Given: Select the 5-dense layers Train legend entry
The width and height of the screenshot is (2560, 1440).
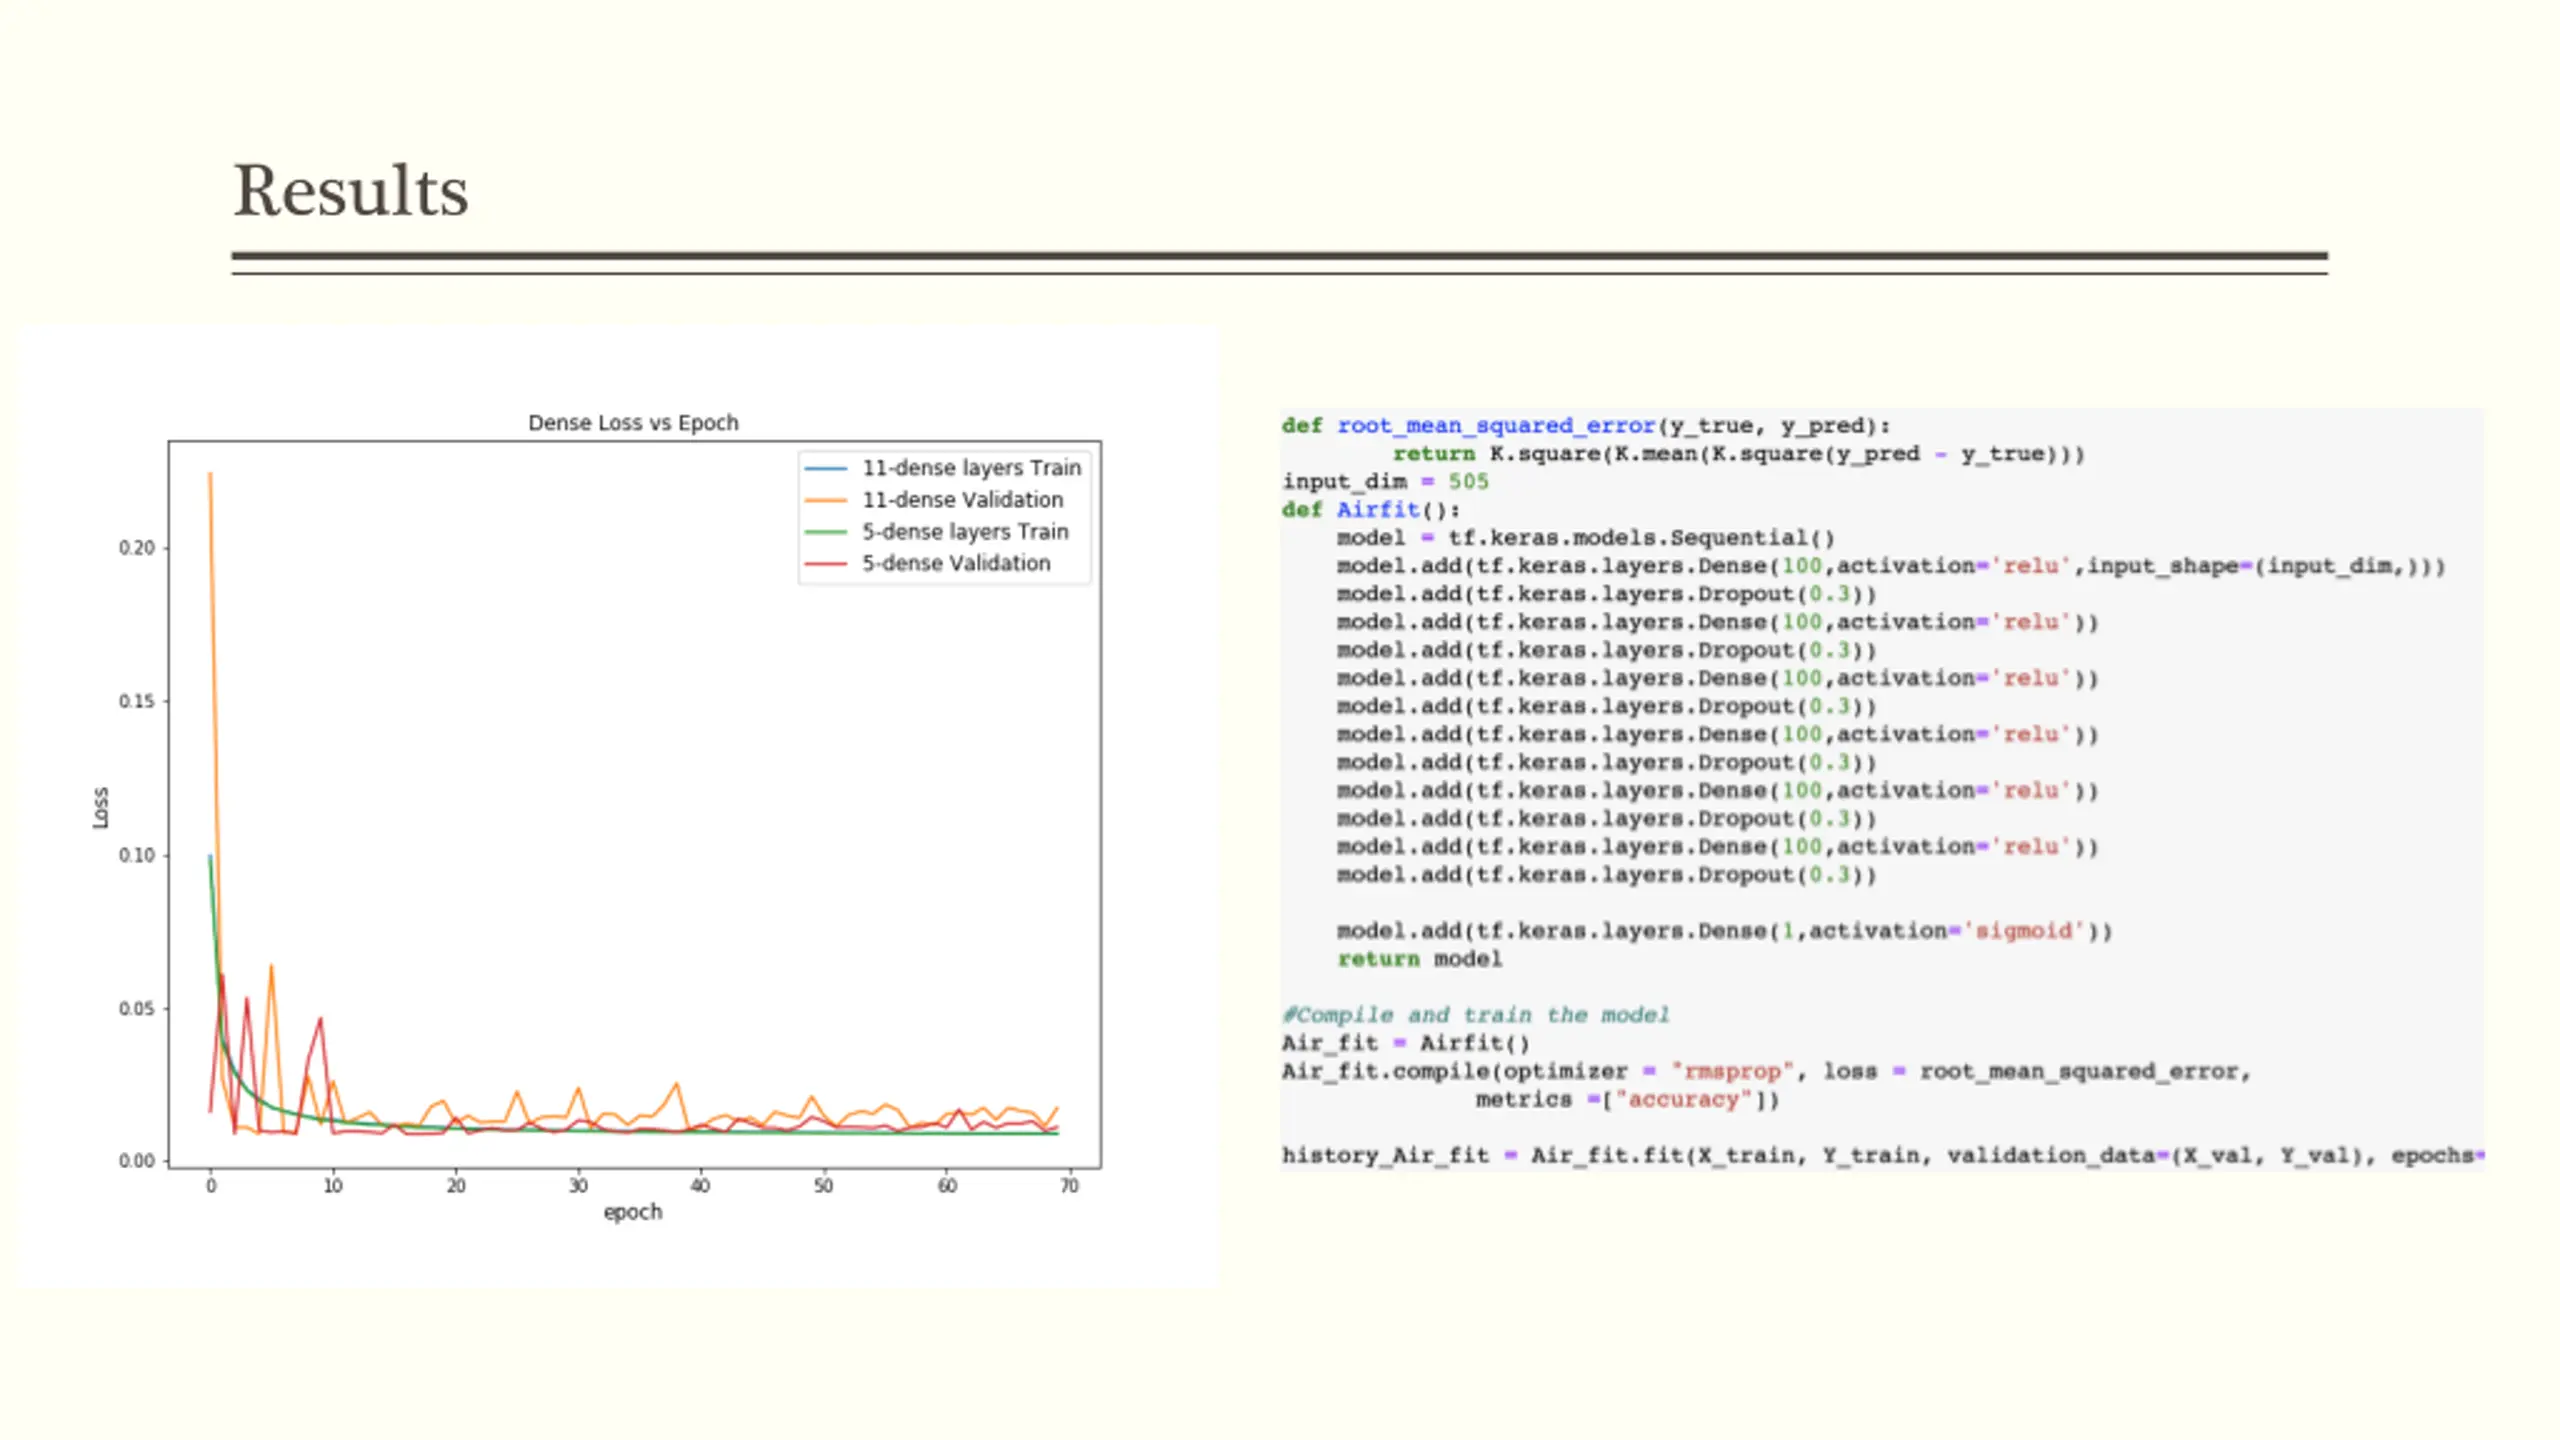Looking at the screenshot, I should pos(965,532).
